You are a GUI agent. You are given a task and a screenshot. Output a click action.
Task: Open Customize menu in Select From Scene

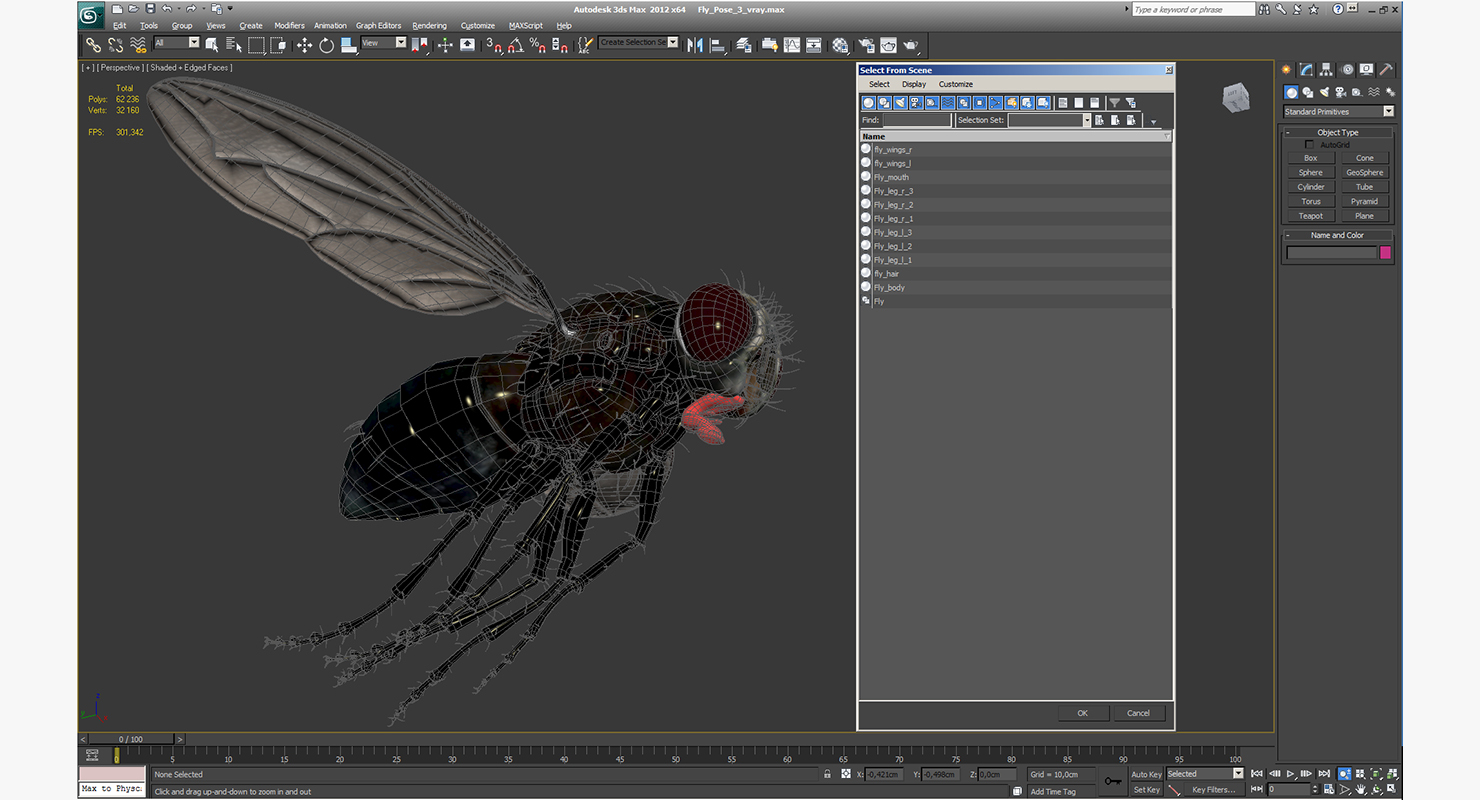[x=956, y=85]
